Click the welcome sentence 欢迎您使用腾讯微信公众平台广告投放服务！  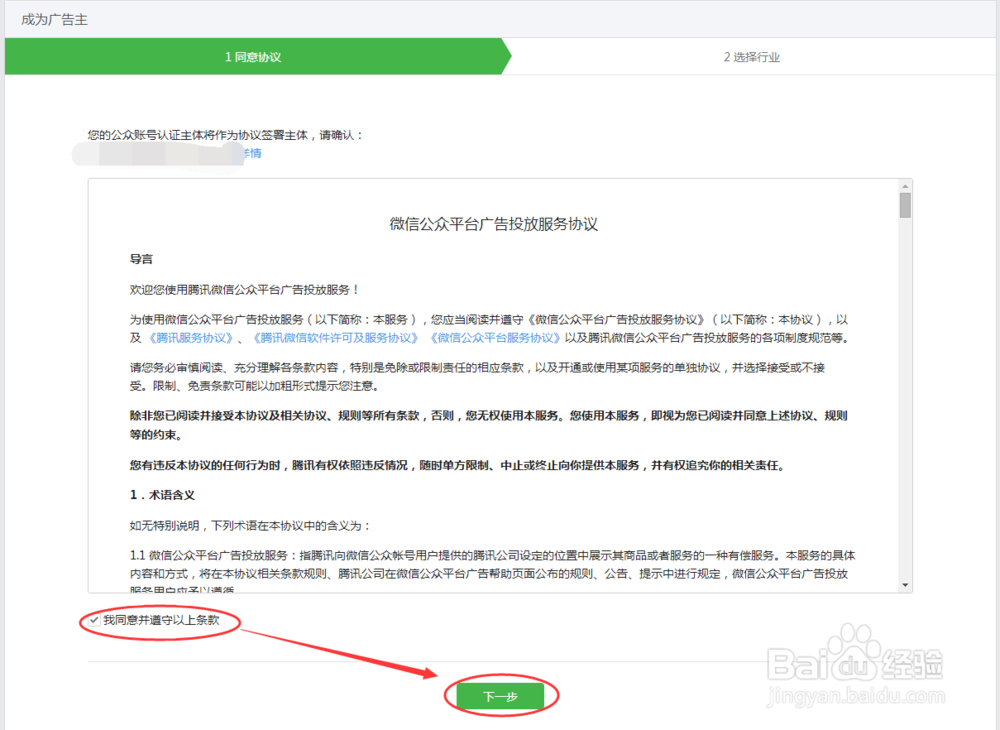(x=245, y=289)
